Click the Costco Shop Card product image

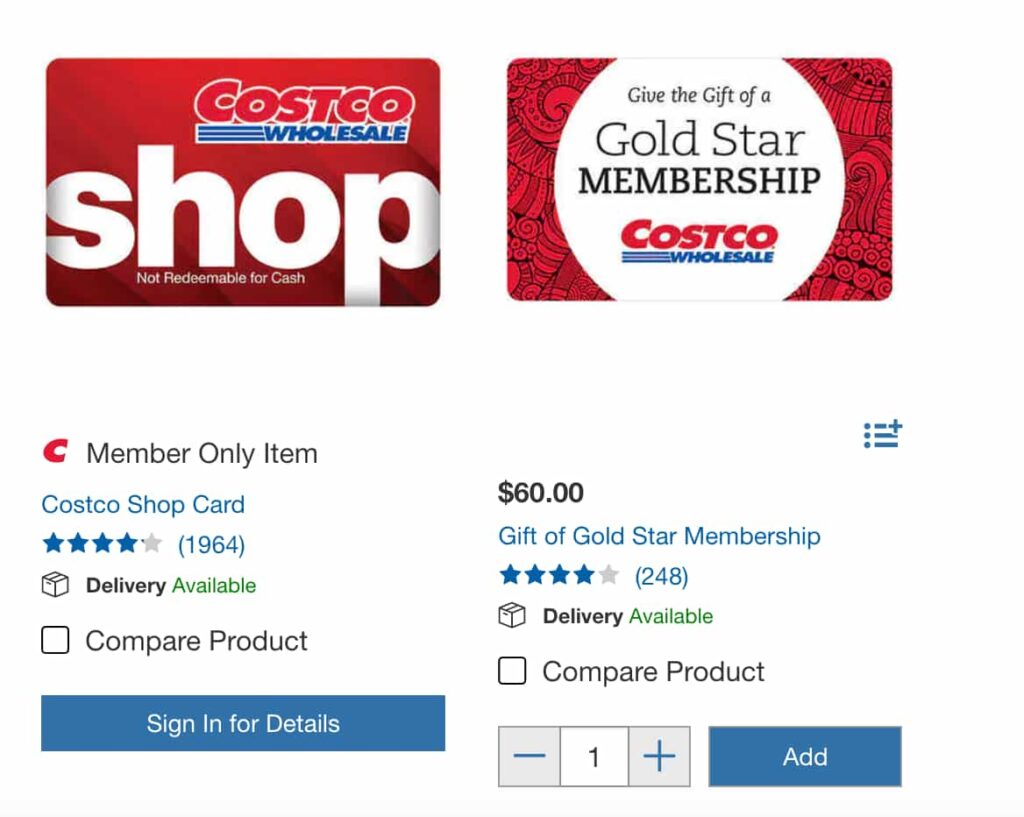tap(243, 182)
